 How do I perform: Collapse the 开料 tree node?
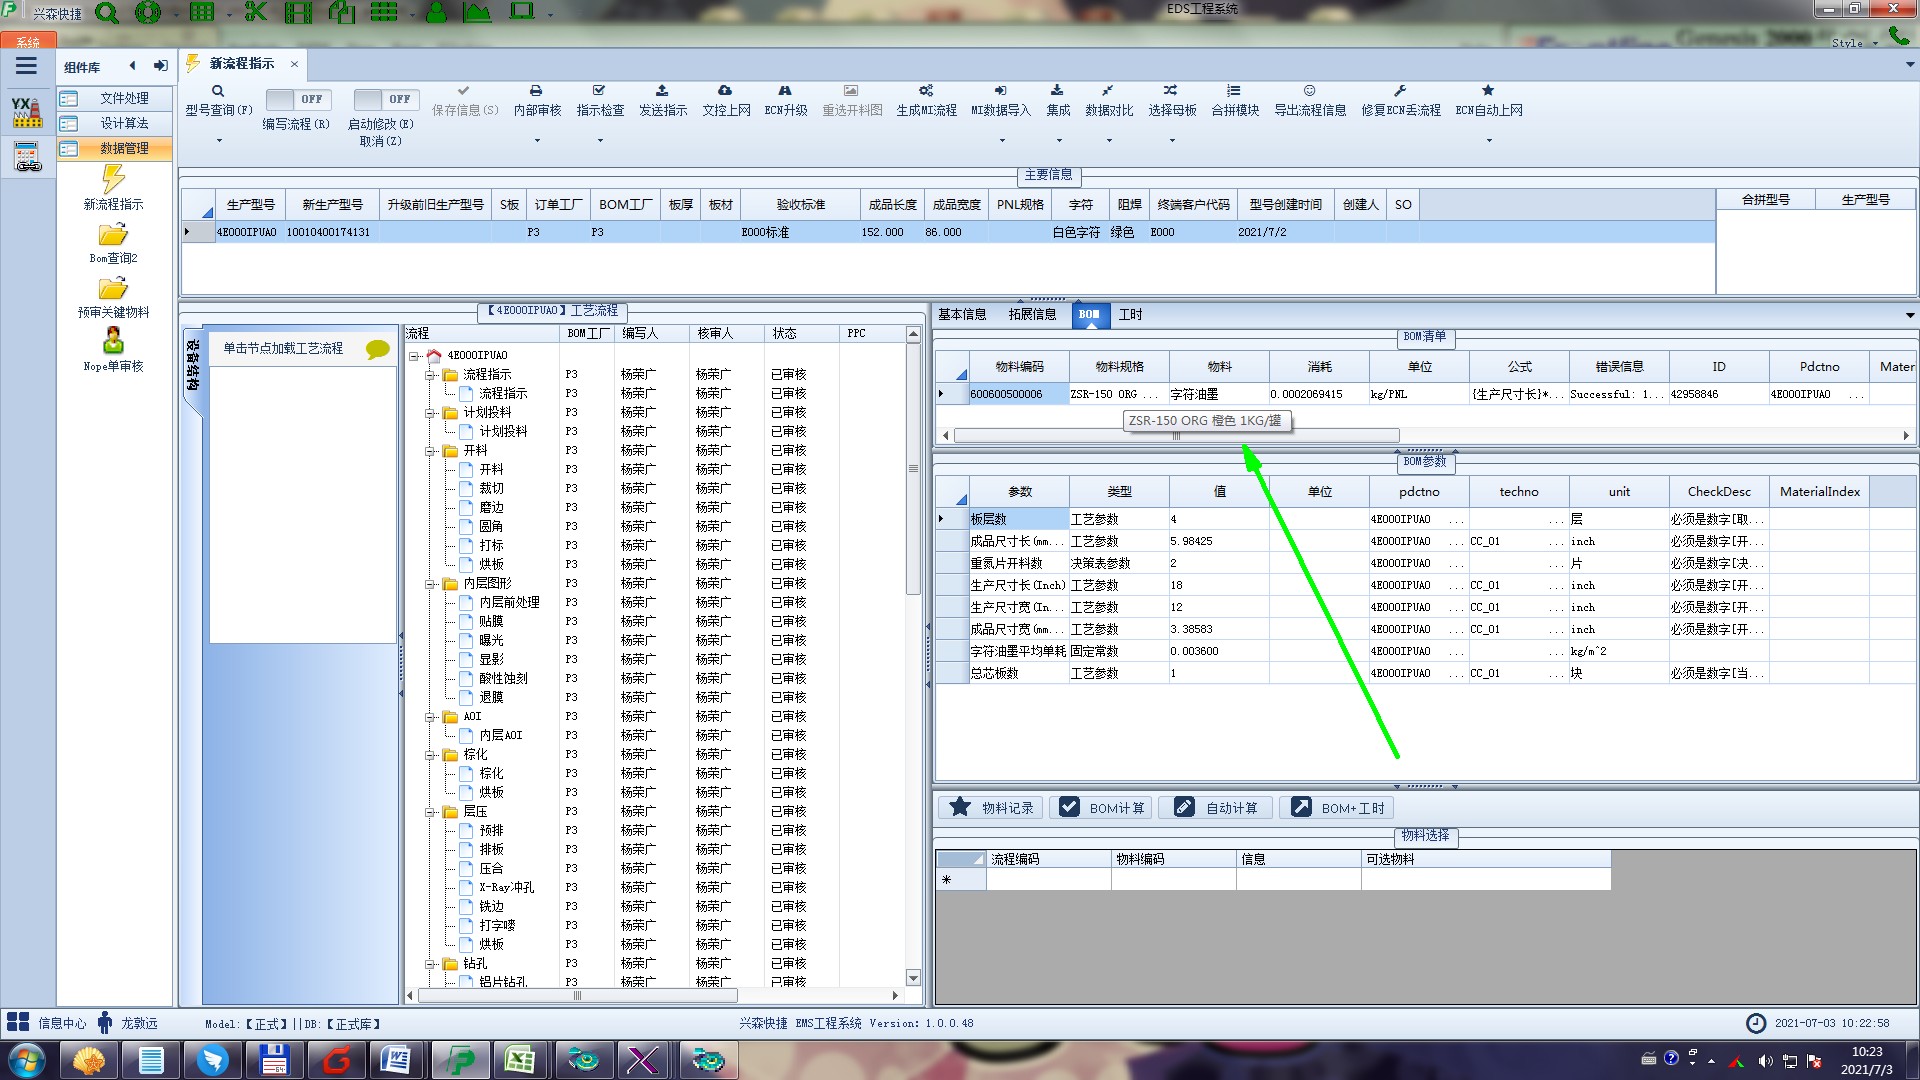click(x=430, y=451)
